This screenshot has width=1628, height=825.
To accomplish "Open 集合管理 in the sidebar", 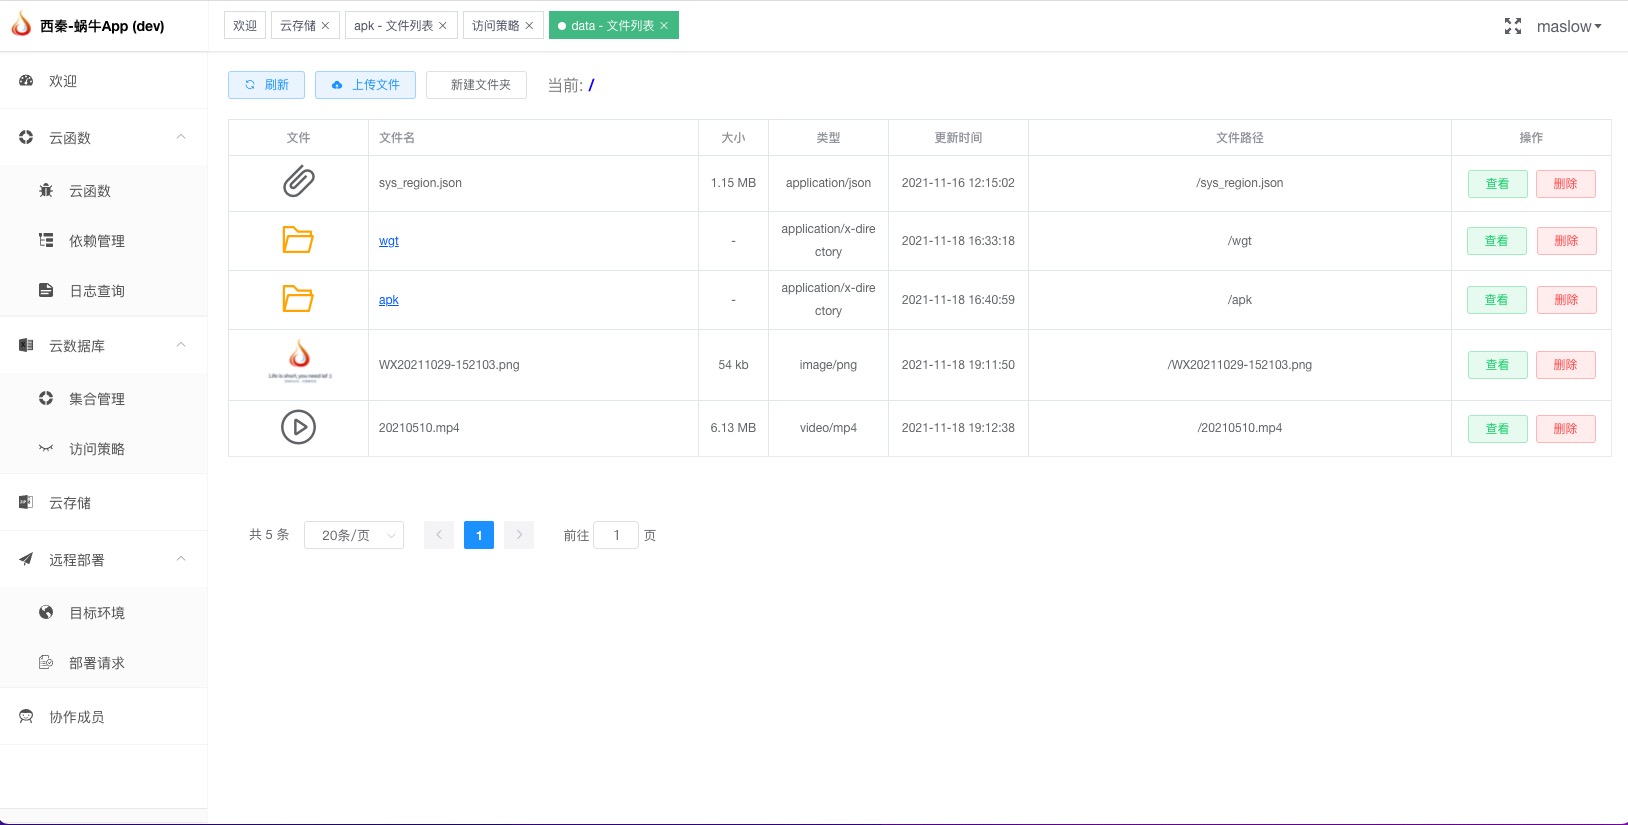I will (104, 398).
